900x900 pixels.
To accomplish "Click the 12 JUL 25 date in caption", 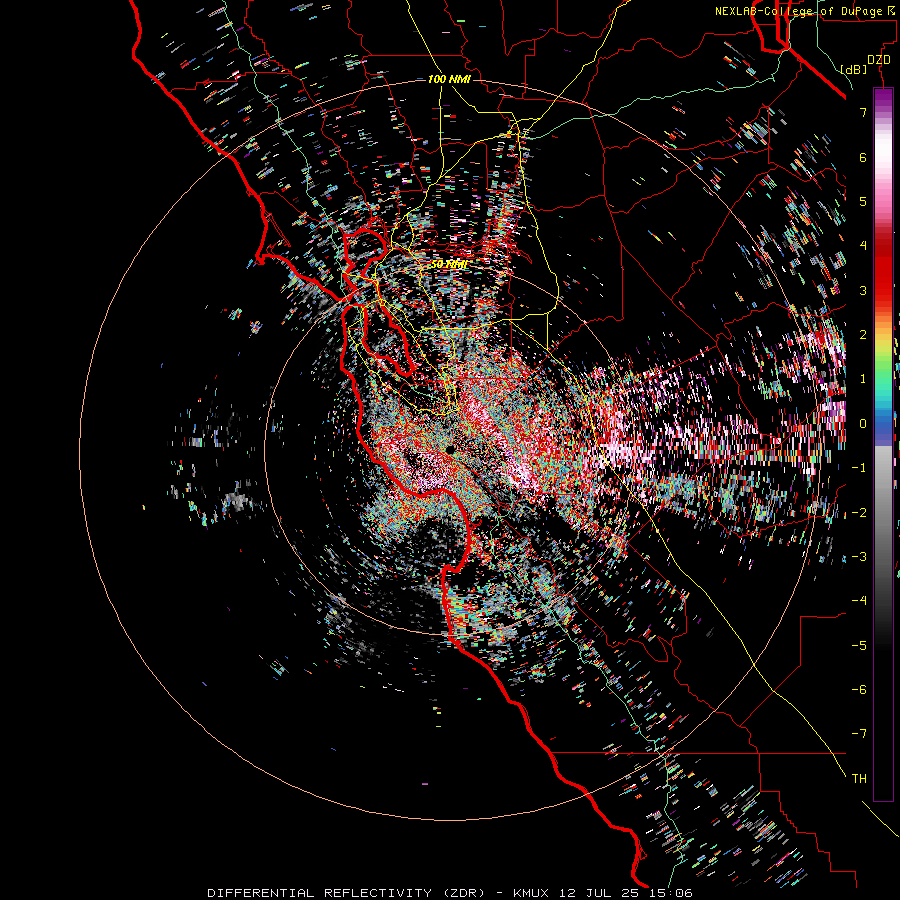I will [x=600, y=893].
